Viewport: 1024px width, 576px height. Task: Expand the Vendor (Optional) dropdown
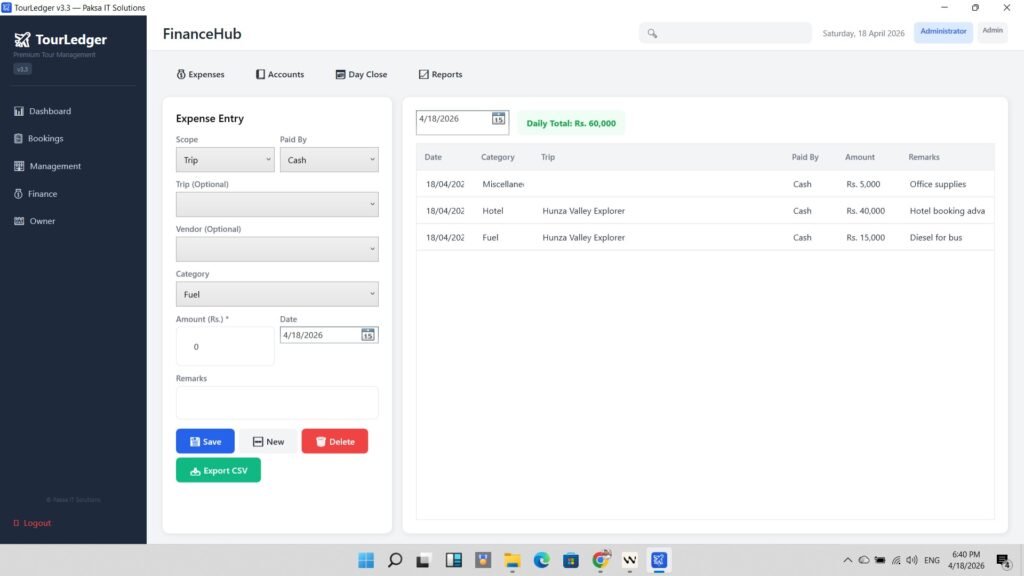(x=277, y=249)
